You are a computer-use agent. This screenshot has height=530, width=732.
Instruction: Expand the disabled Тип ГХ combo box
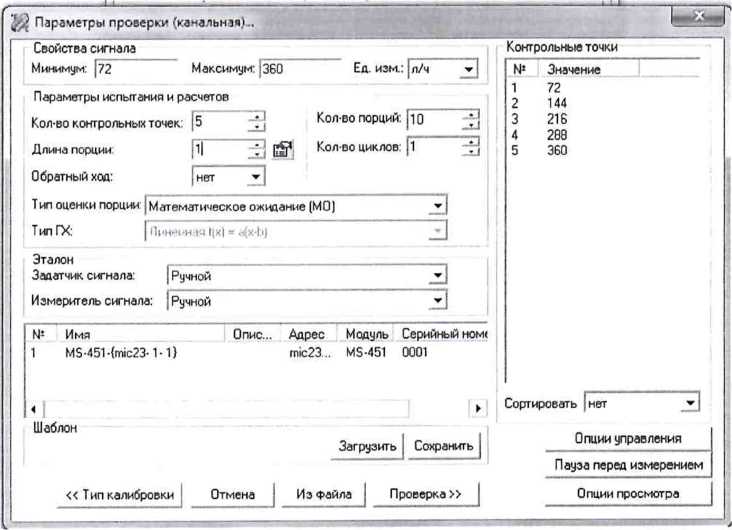pyautogui.click(x=437, y=231)
